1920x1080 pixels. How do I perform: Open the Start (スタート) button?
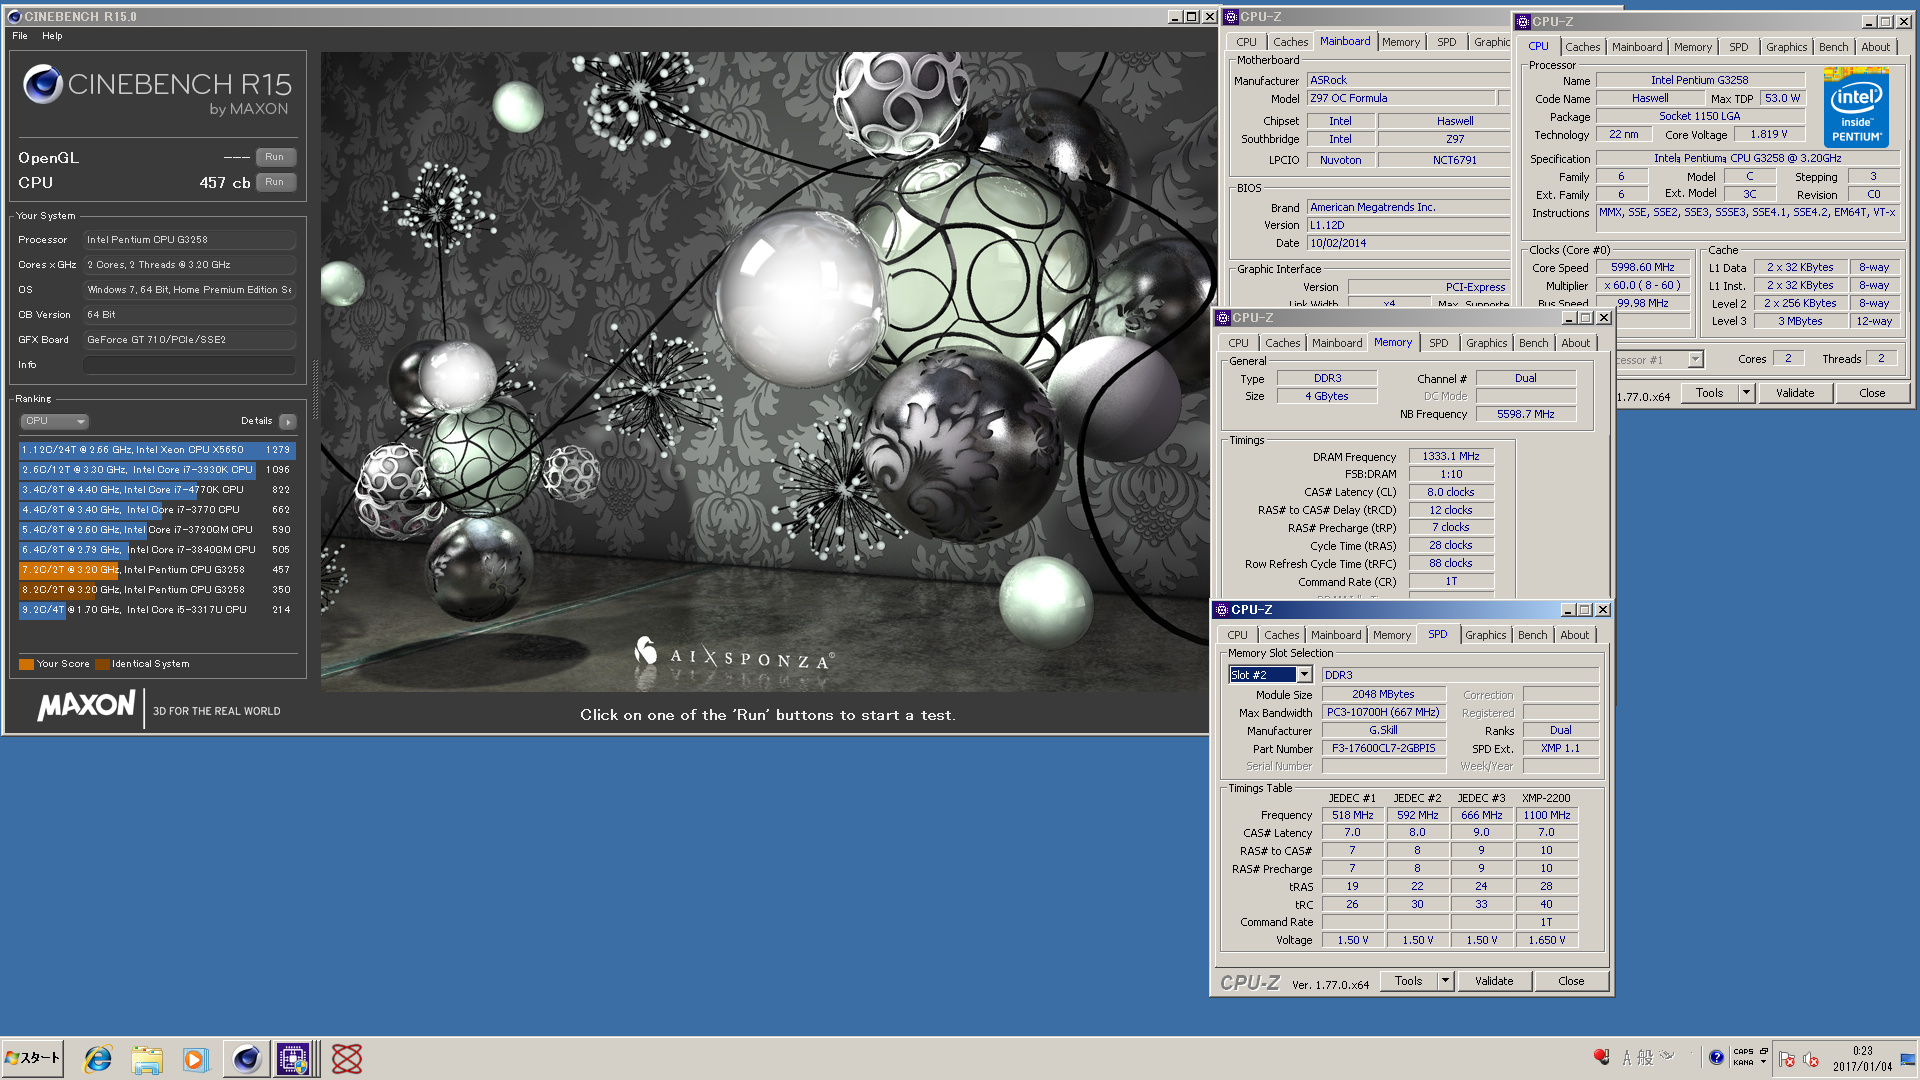(x=33, y=1058)
